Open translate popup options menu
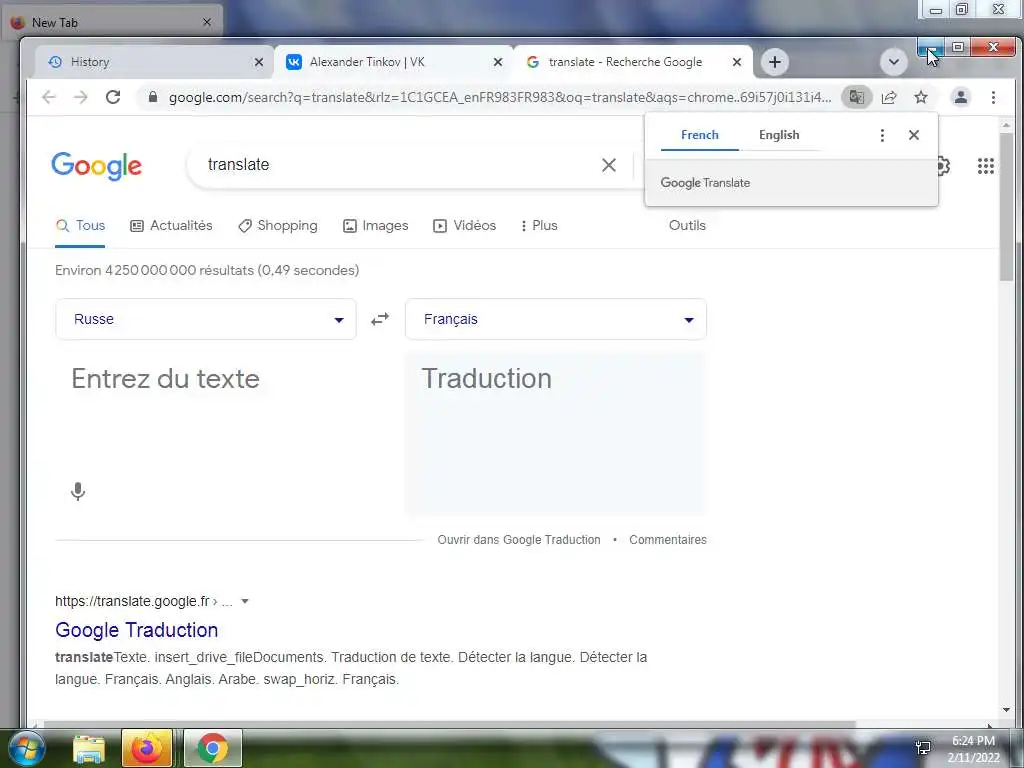This screenshot has width=1024, height=768. click(x=882, y=135)
